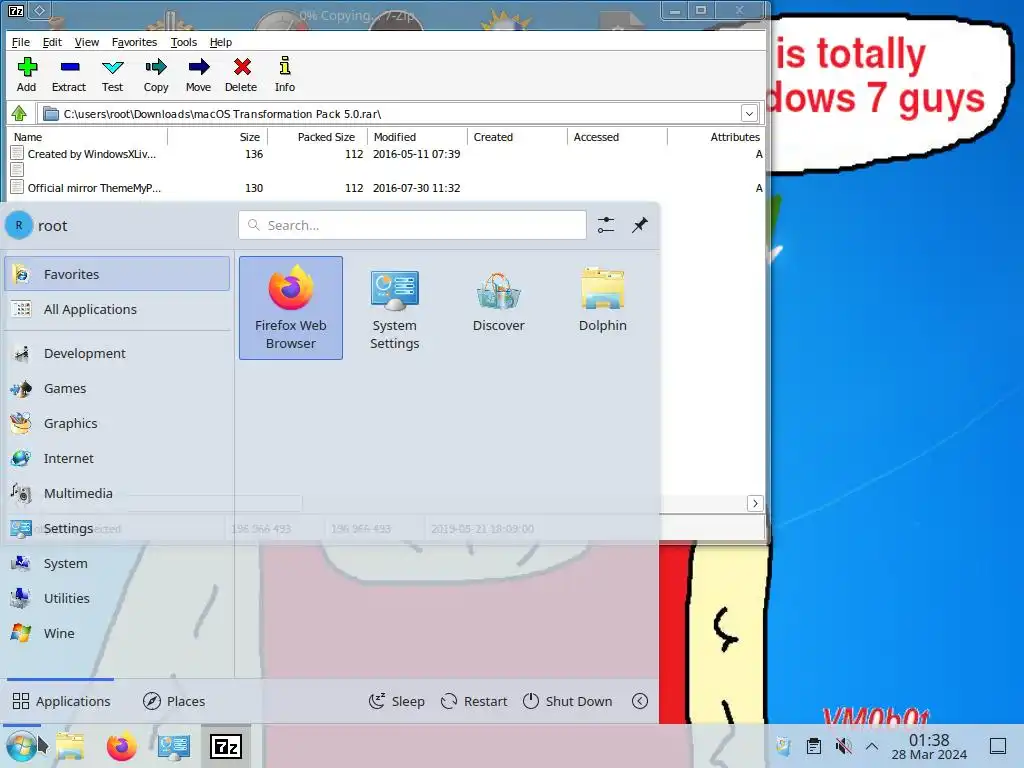The image size is (1024, 768).
Task: Click the 7z taskbar button
Action: tap(226, 746)
